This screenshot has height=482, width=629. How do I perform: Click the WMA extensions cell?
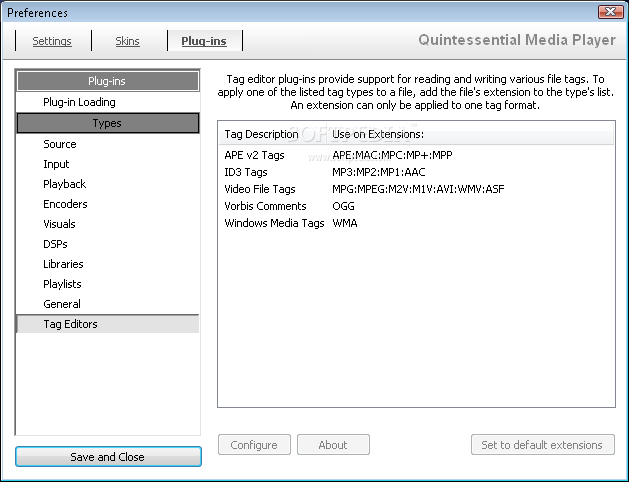[345, 223]
